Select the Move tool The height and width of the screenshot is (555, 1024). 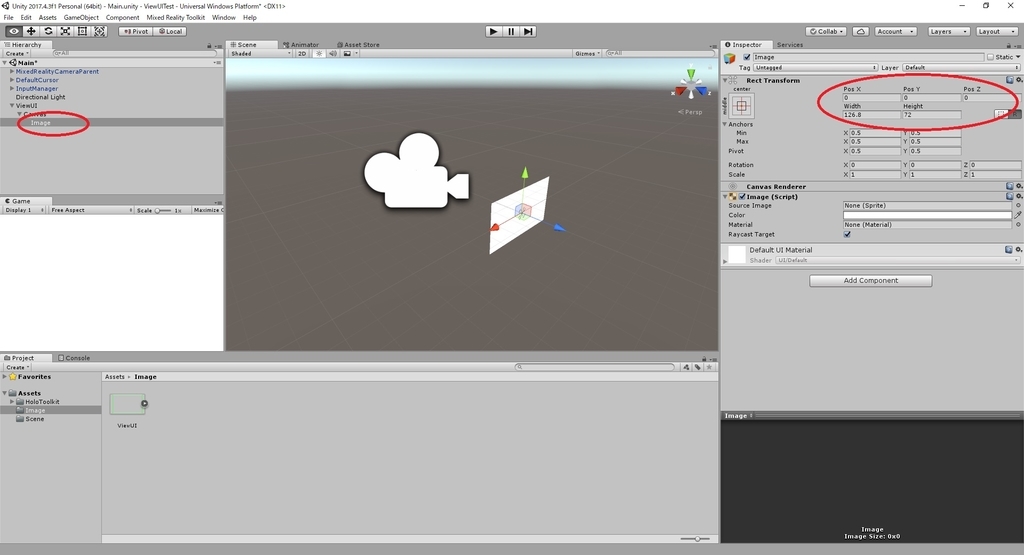click(31, 31)
